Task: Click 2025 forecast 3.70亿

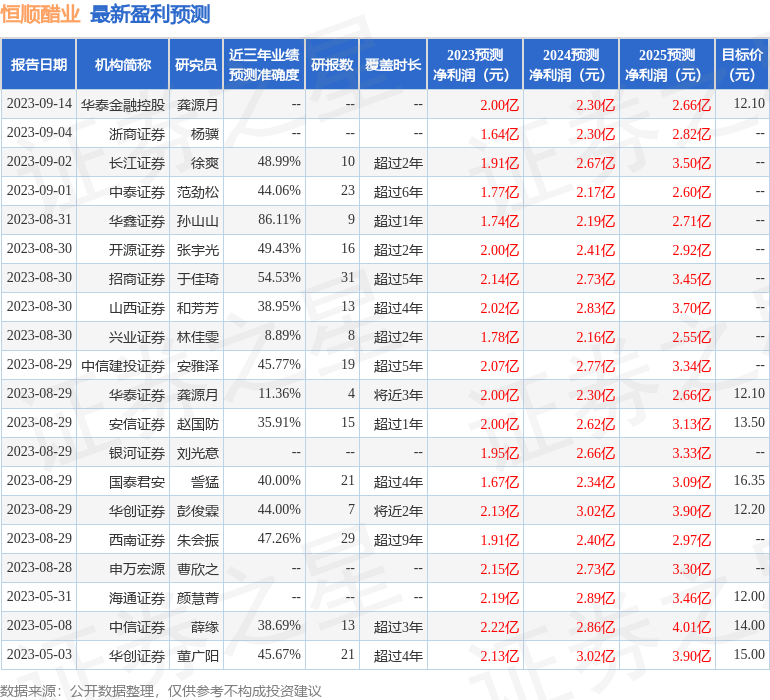Action: tap(691, 308)
